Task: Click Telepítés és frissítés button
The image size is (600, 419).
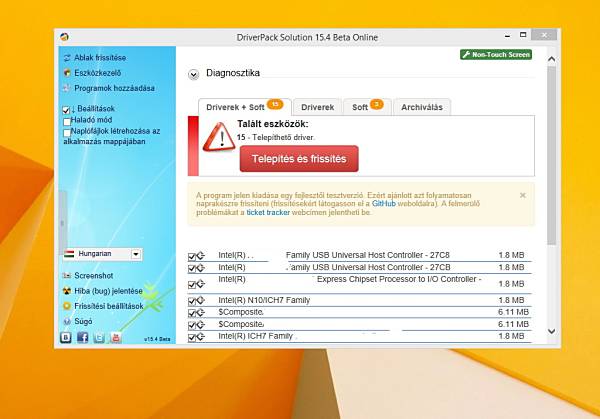Action: [299, 159]
